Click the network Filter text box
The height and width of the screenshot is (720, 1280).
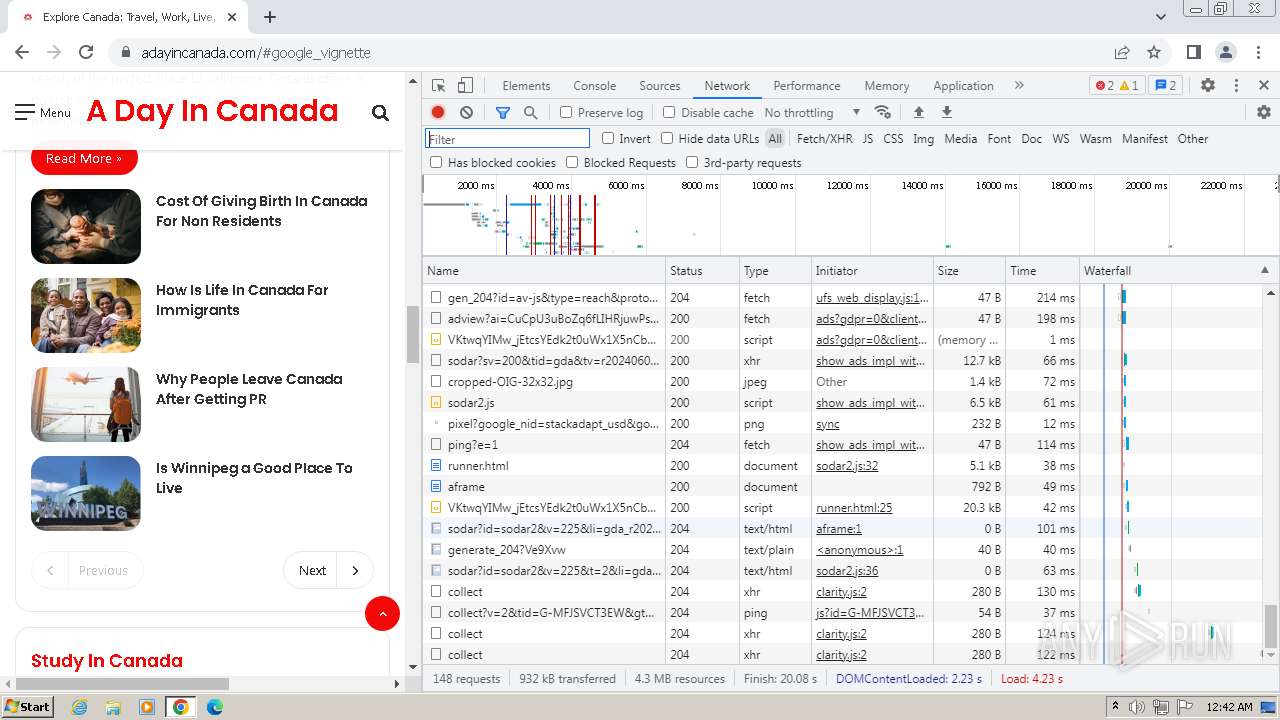[508, 139]
